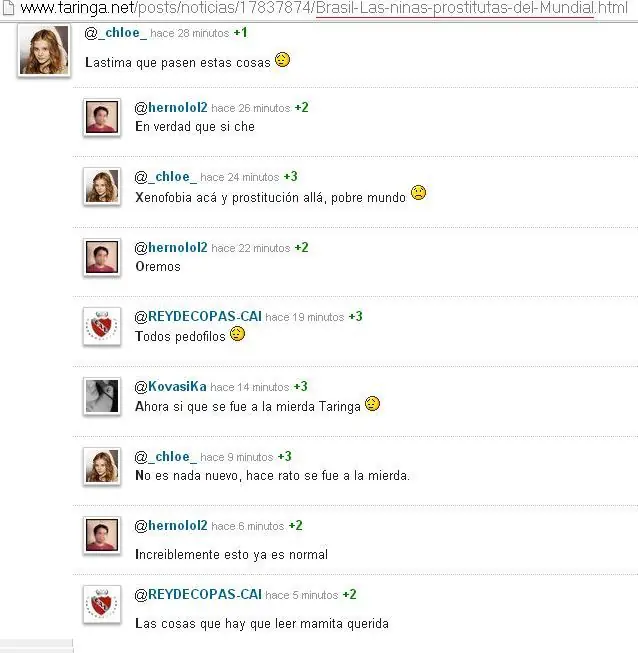Open _chloe_ large avatar on top comment
638x653 pixels.
point(44,50)
